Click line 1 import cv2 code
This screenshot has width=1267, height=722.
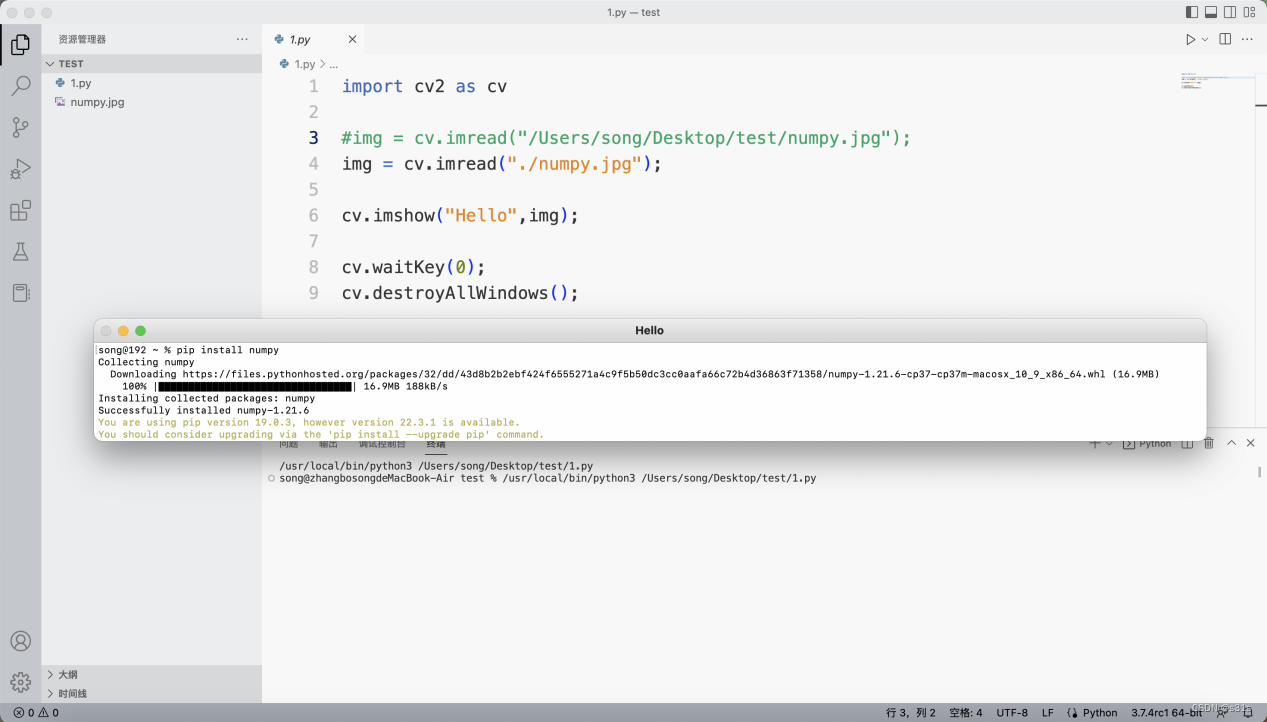(x=424, y=86)
